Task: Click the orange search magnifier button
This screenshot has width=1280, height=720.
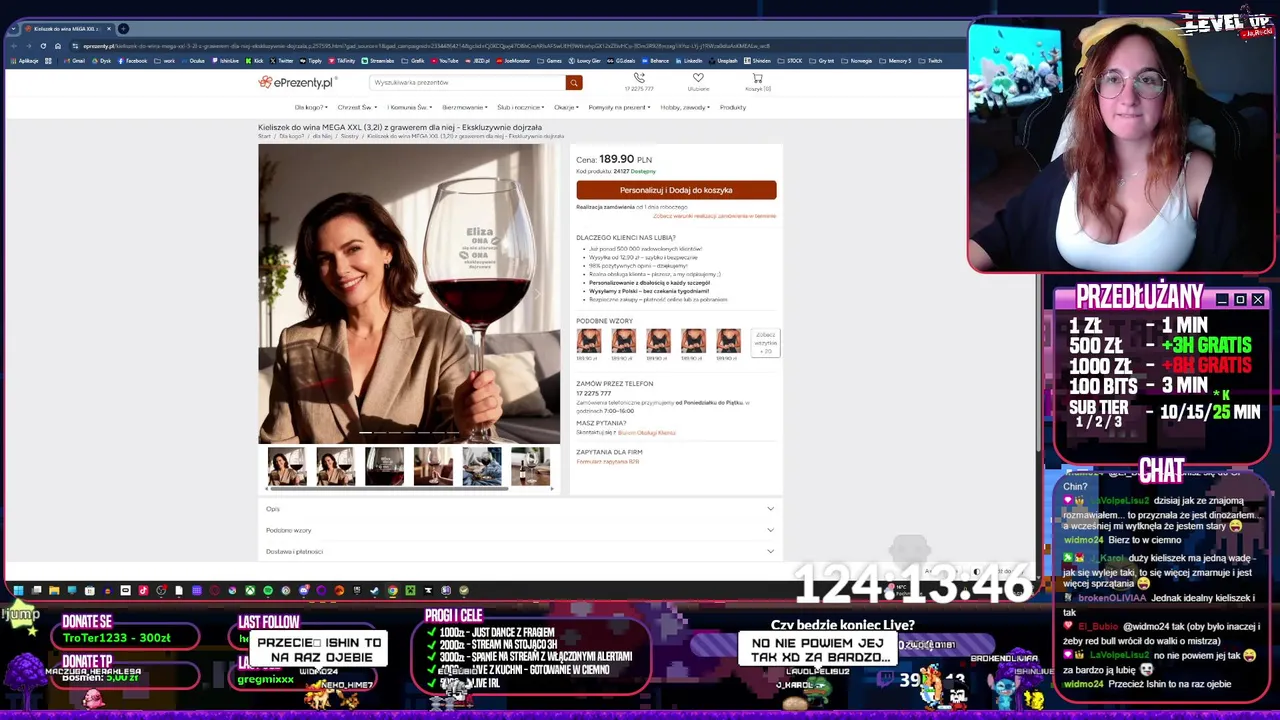Action: tap(573, 83)
